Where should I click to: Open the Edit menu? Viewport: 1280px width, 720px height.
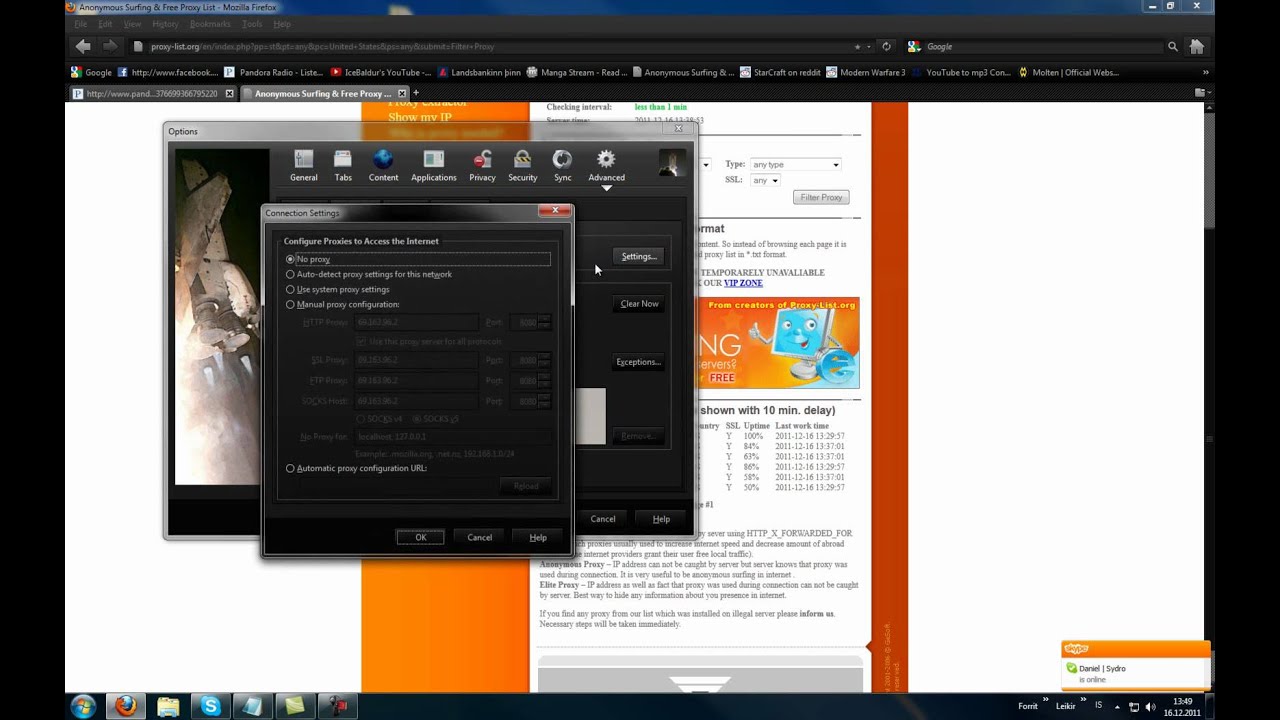point(105,24)
